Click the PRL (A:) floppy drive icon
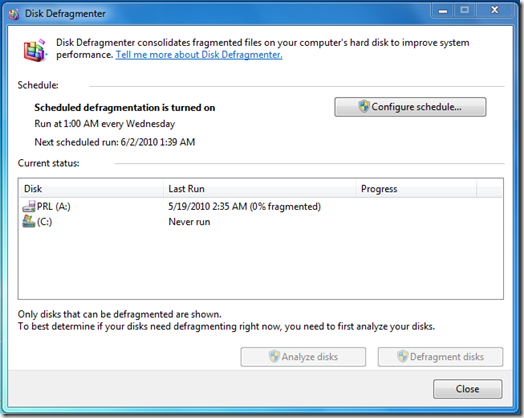 point(29,206)
